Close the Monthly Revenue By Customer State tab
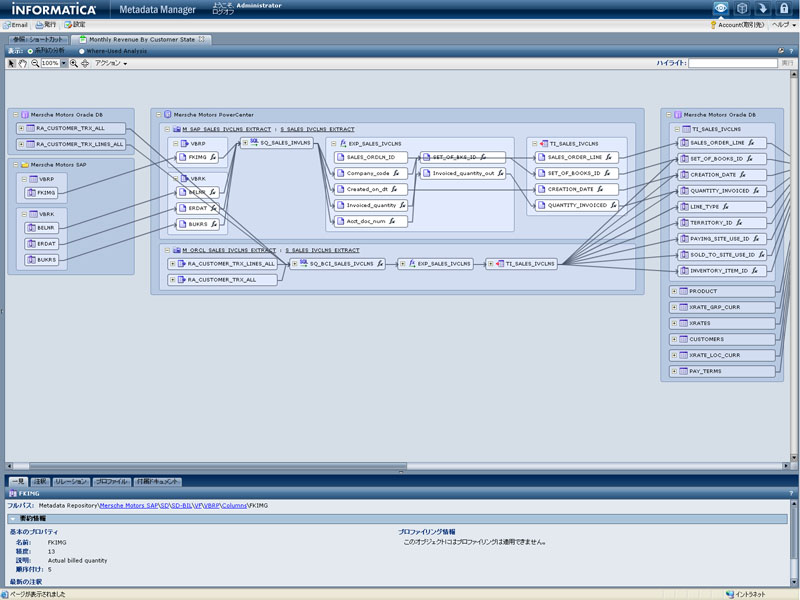Screen dimensions: 800x600 point(202,39)
